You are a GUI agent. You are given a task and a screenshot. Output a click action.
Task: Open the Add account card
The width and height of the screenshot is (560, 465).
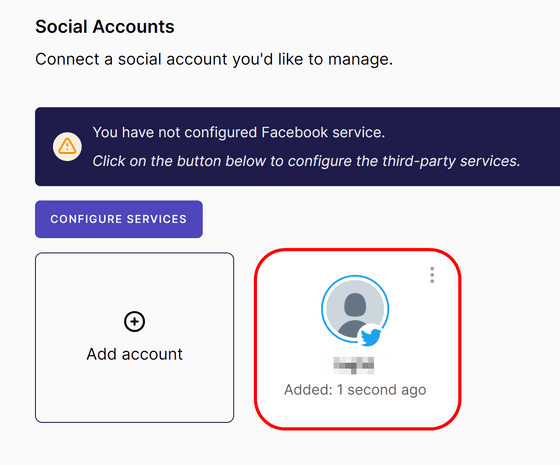click(x=135, y=338)
